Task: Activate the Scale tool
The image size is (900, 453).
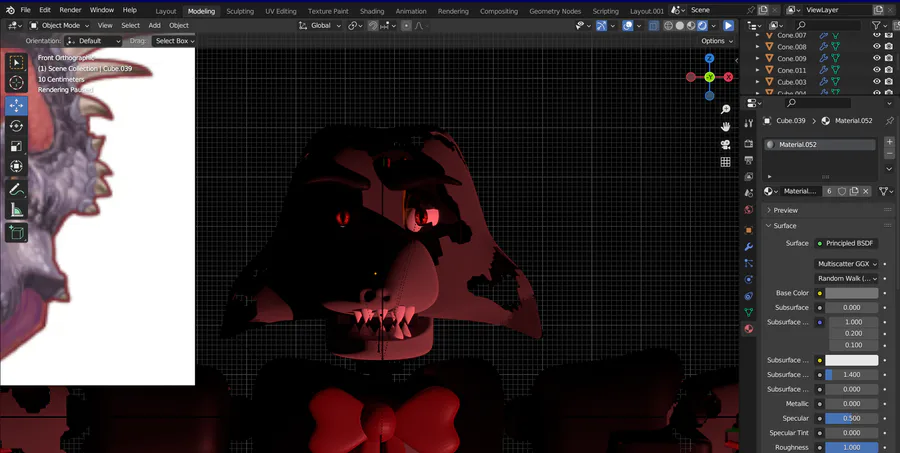Action: tap(16, 146)
